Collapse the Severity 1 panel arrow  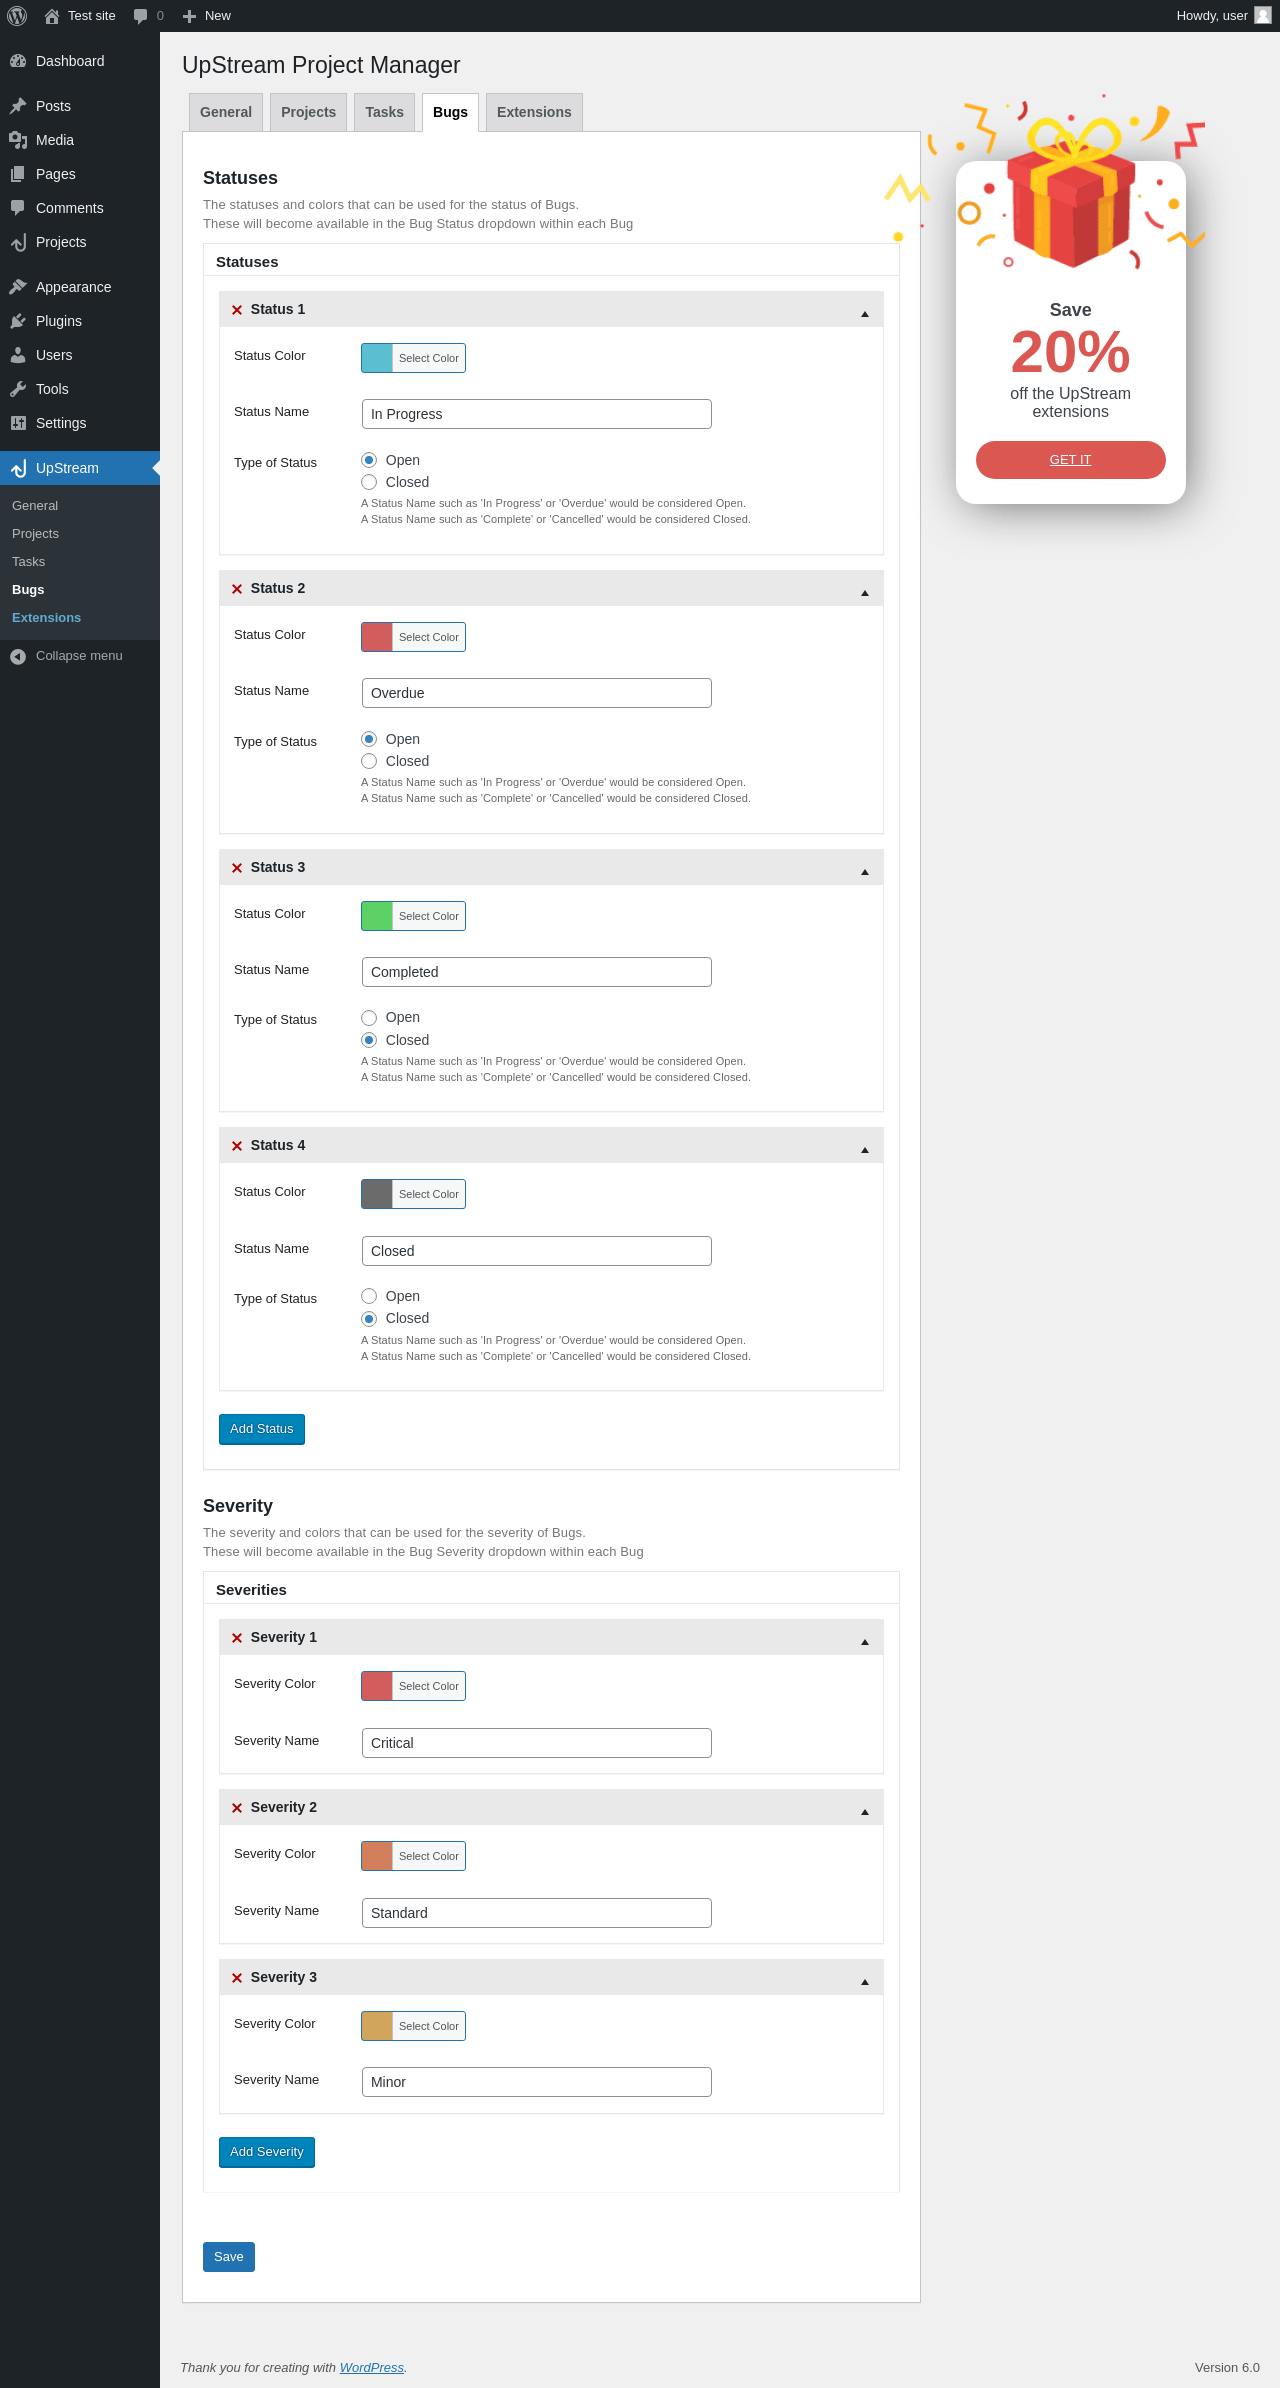[865, 1642]
